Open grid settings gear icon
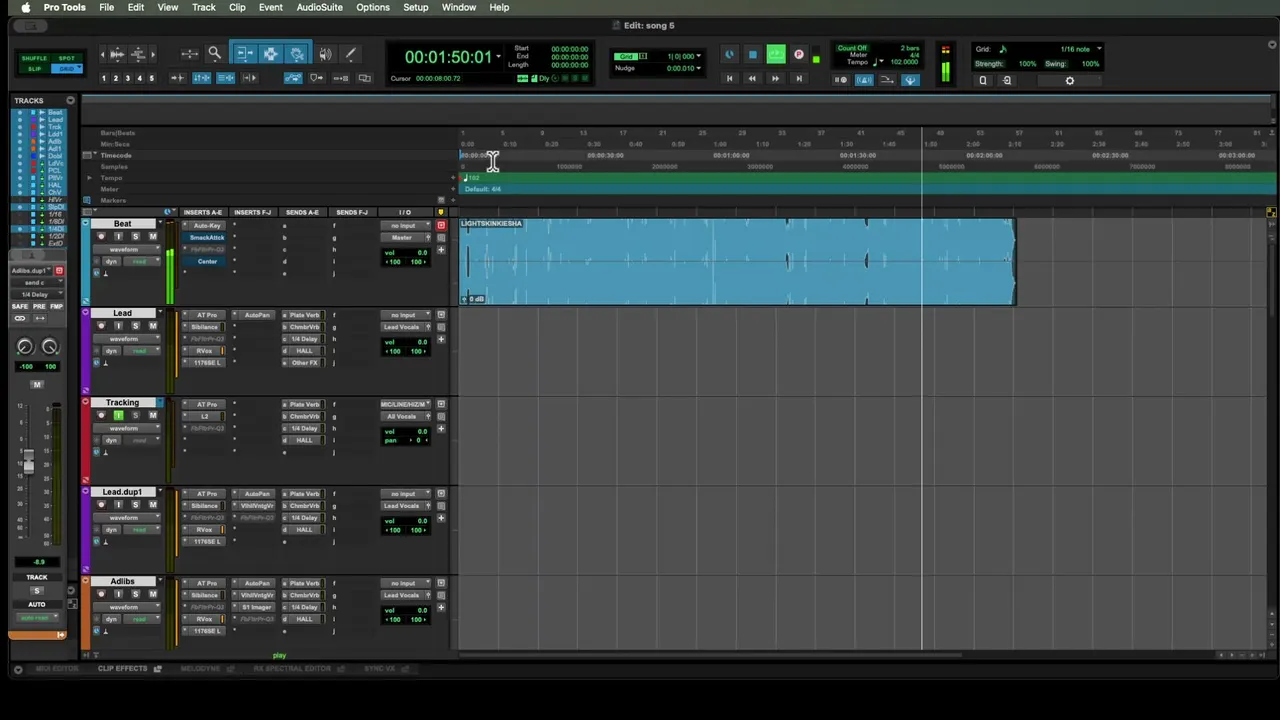The image size is (1280, 720). [1070, 81]
